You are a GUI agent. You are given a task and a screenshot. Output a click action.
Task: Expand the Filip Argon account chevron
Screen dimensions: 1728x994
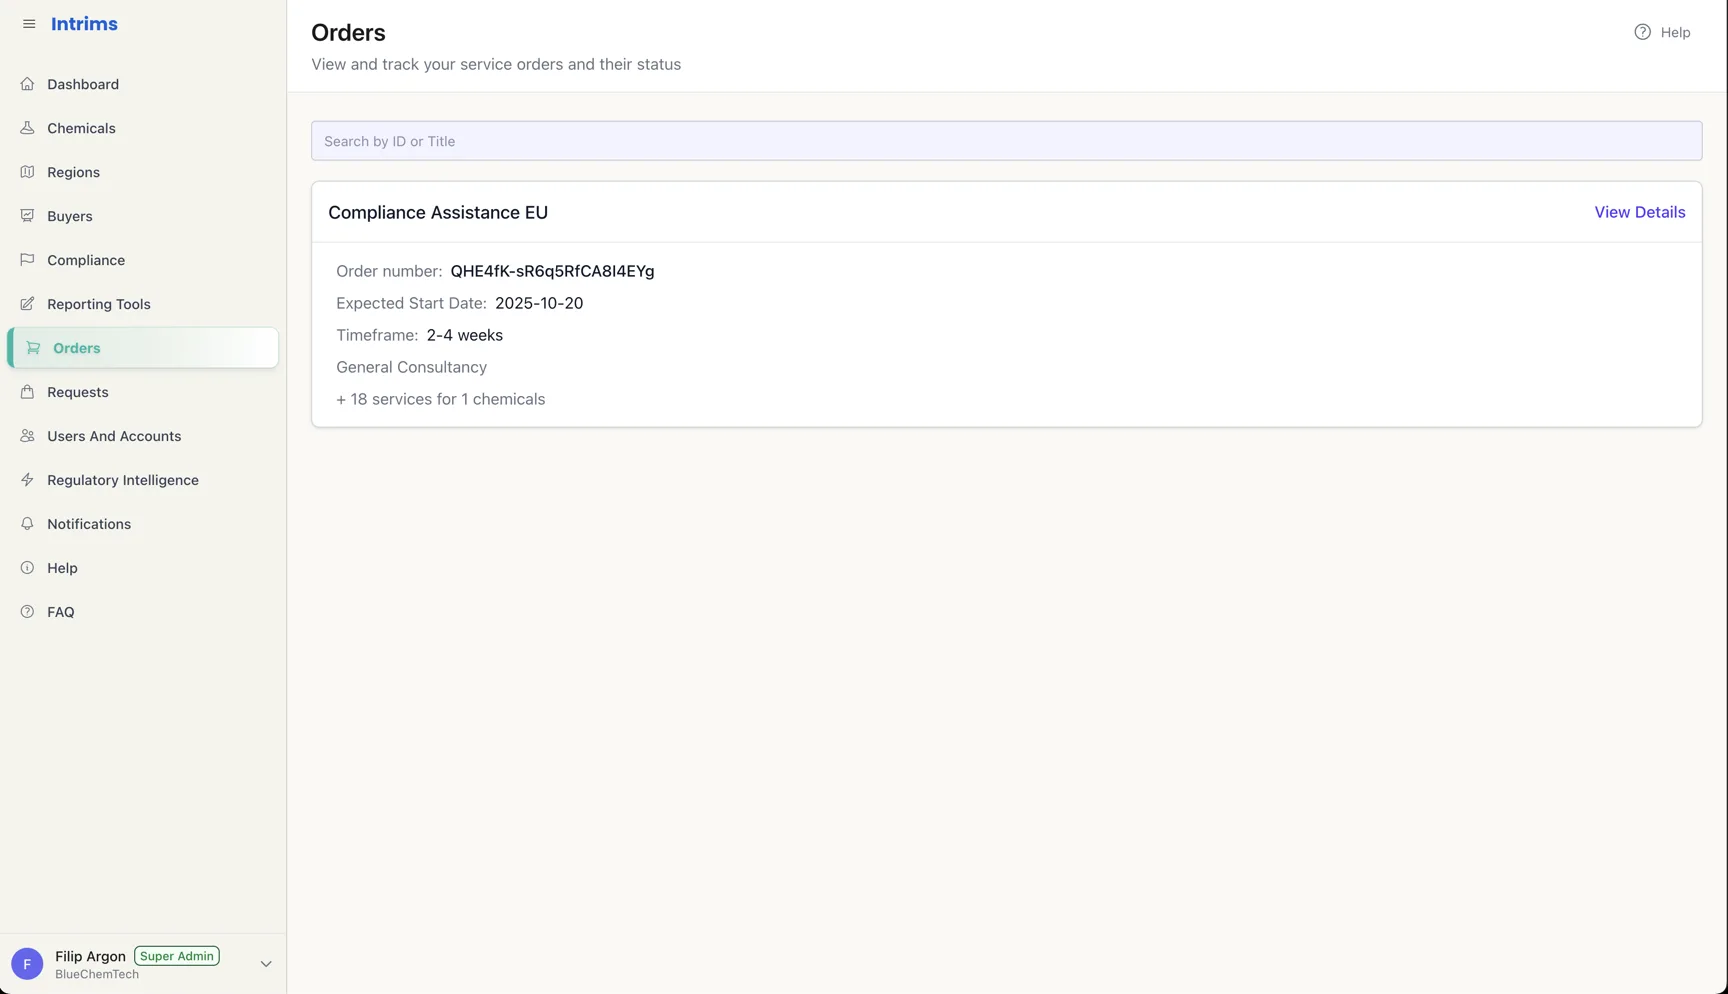(266, 964)
